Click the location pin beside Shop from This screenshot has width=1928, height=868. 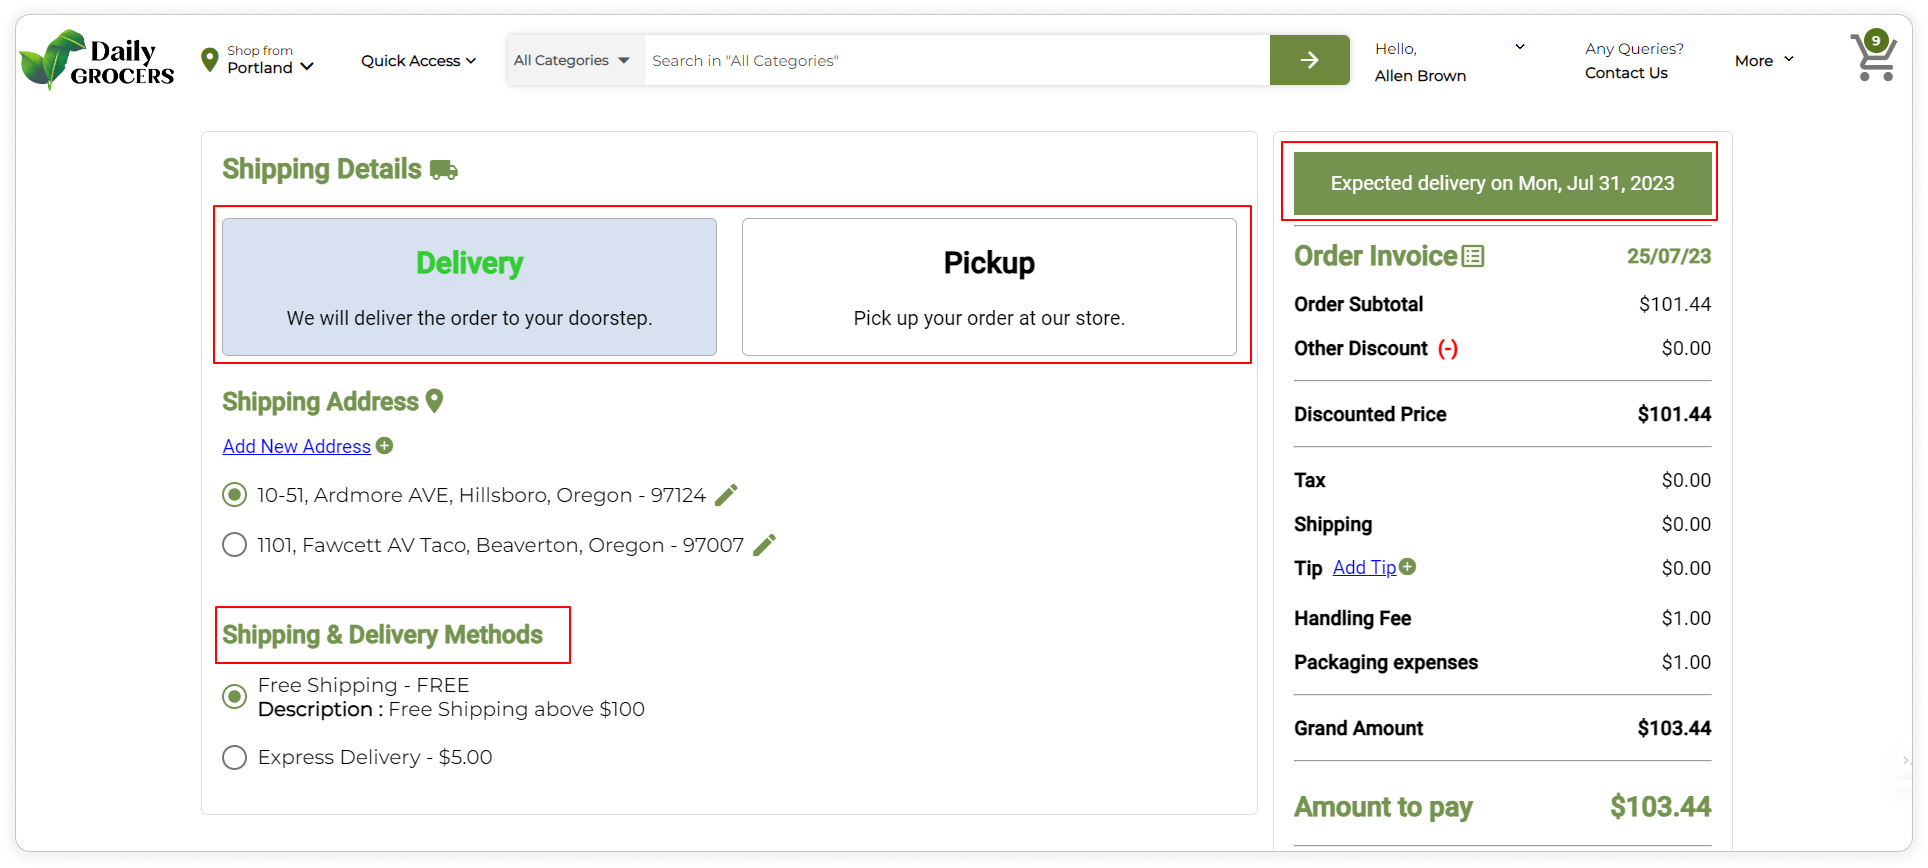click(209, 60)
